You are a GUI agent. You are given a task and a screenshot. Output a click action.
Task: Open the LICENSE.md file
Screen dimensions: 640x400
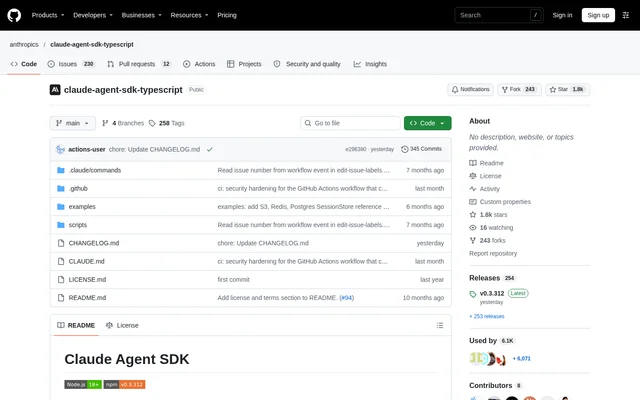coord(87,280)
